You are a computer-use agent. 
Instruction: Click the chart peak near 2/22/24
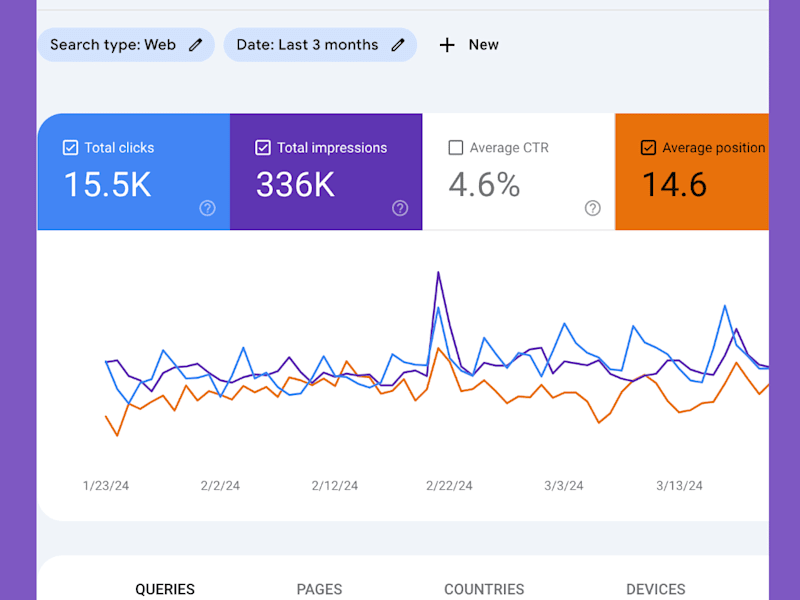[438, 272]
